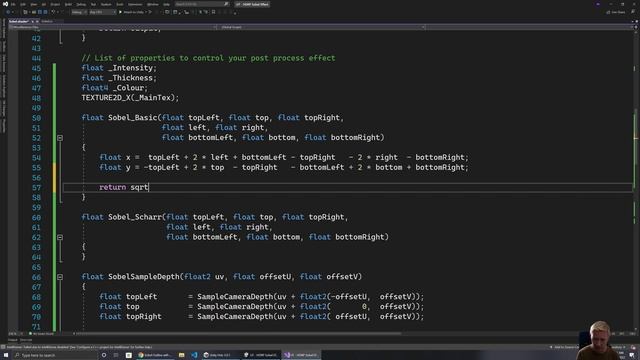Open the Windows Start menu
This screenshot has height=360, width=640.
(6, 355)
